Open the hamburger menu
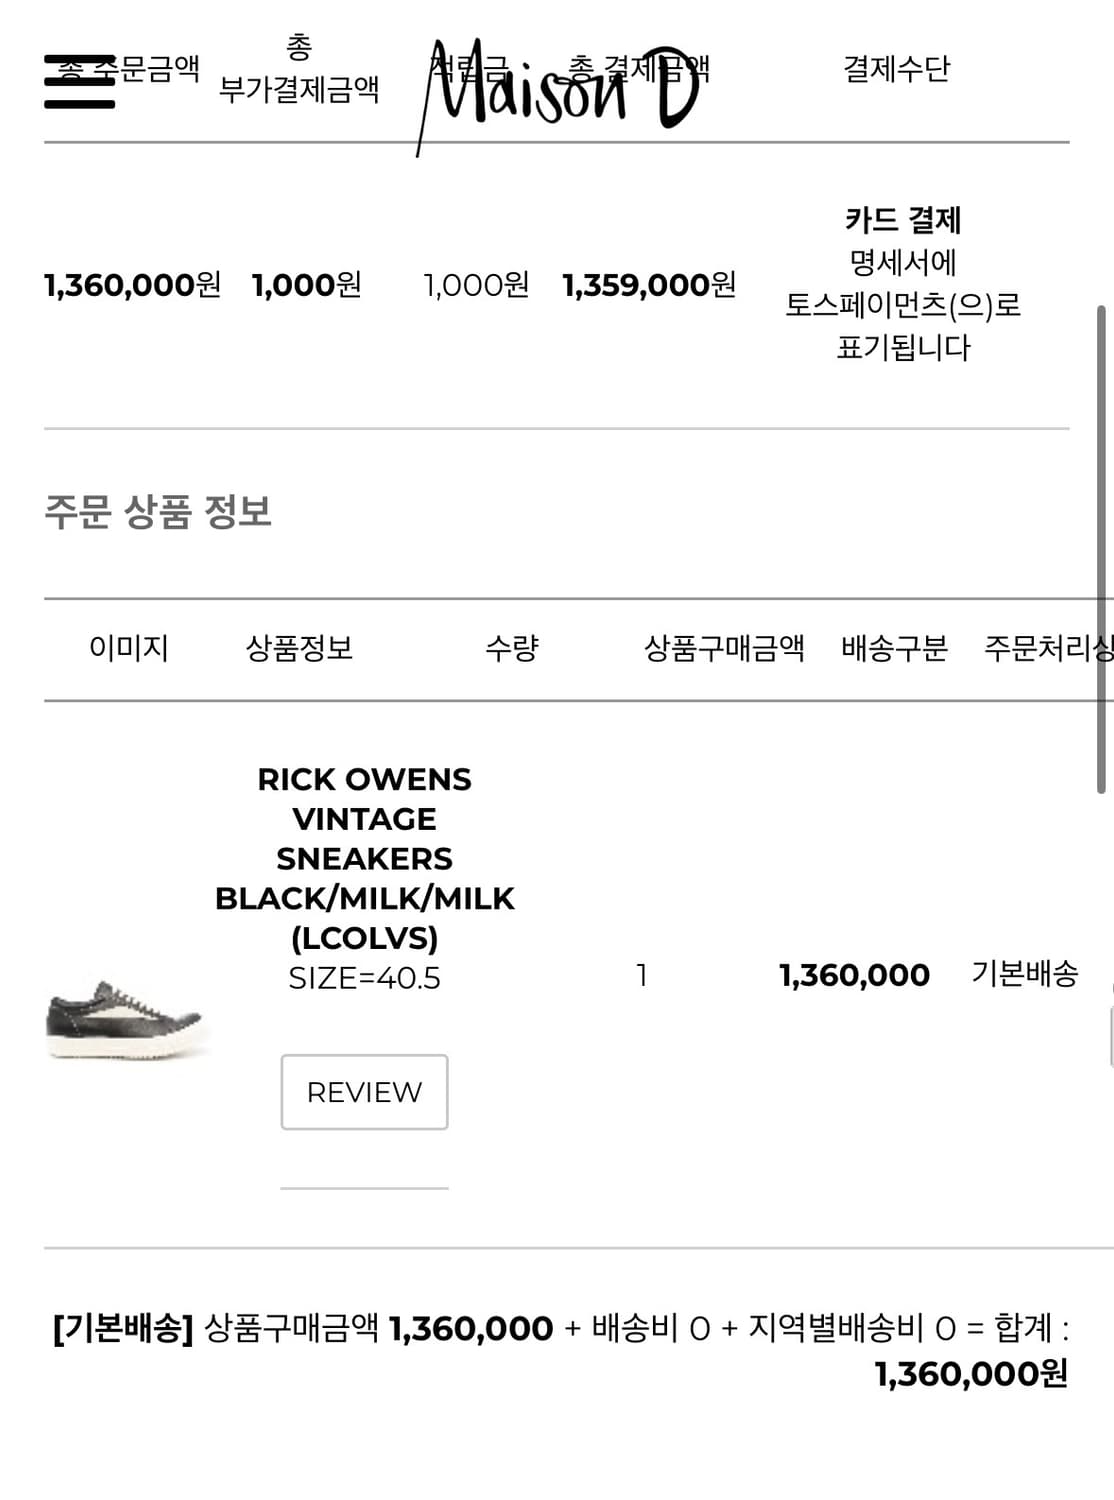The height and width of the screenshot is (1500, 1114). point(79,82)
